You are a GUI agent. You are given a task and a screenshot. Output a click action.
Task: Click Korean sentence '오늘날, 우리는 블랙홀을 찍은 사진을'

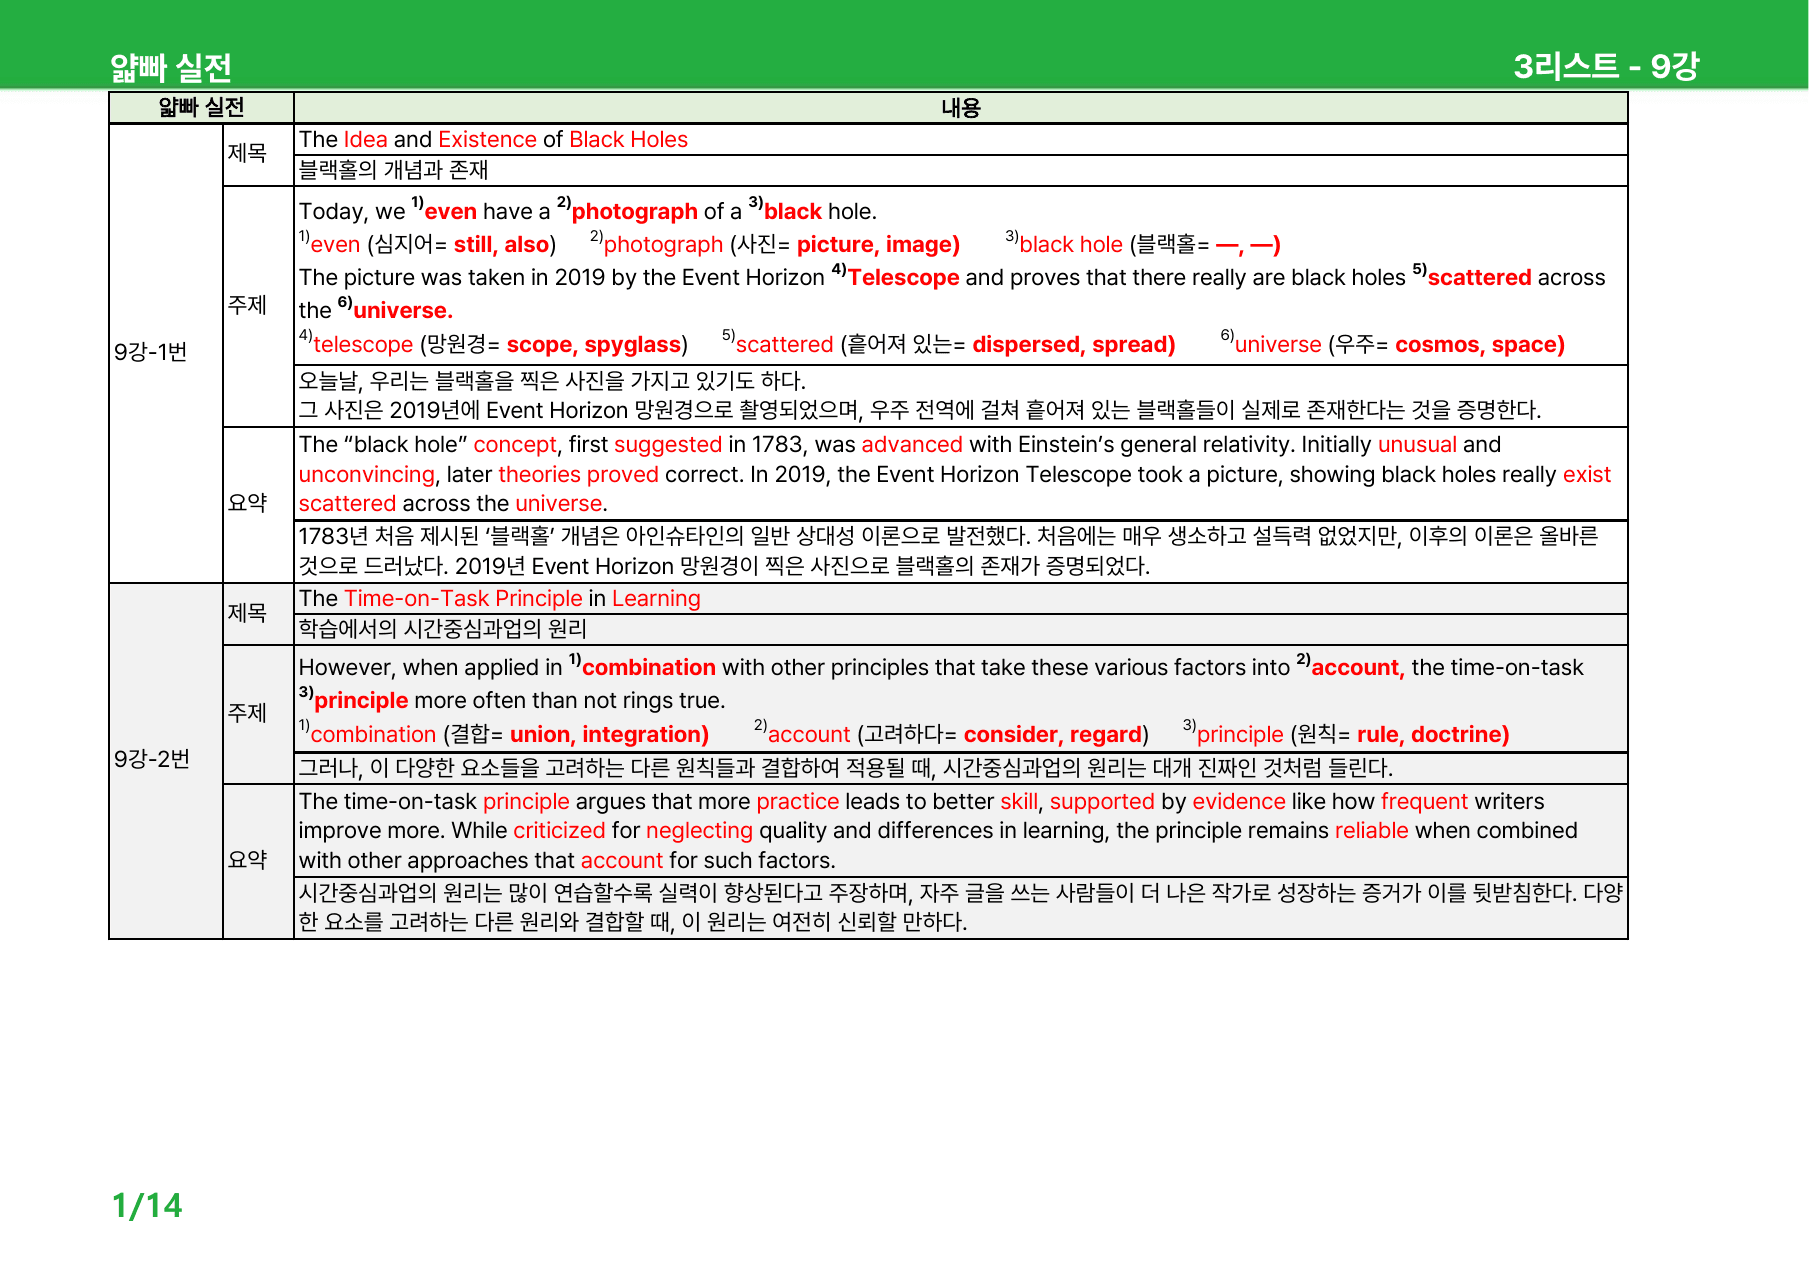[x=552, y=381]
